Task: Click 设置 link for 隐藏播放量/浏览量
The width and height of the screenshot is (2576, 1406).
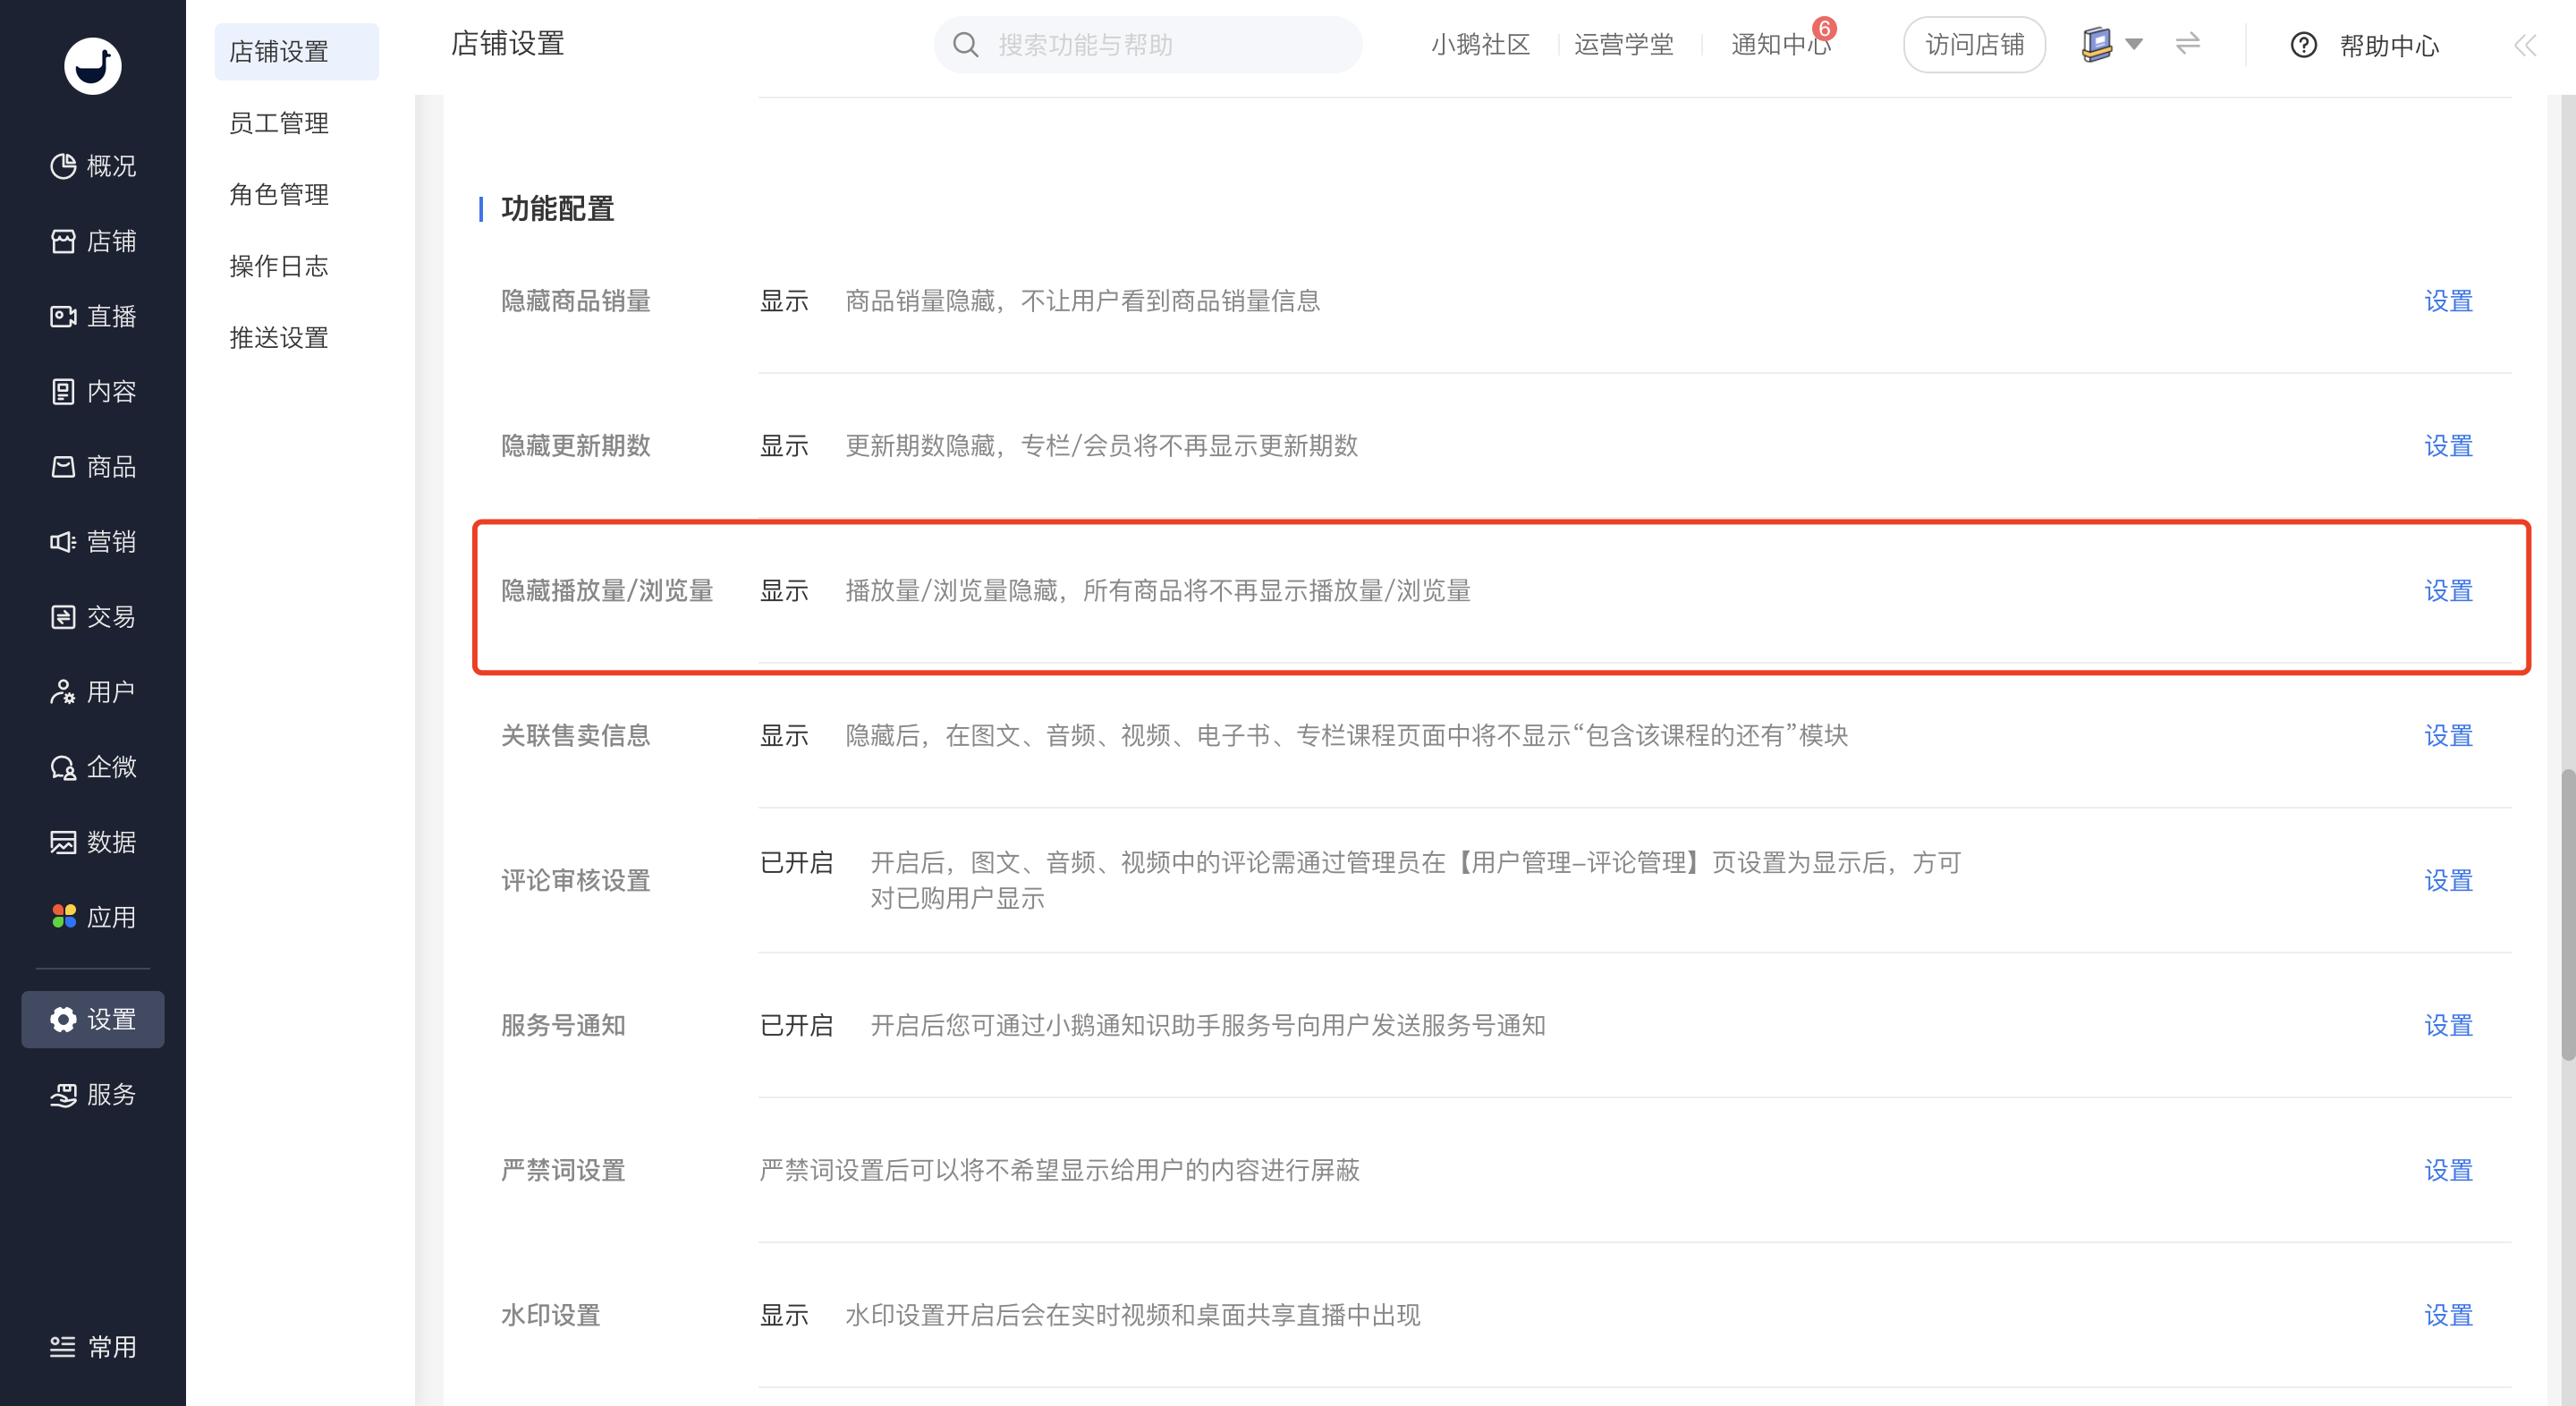Action: (2448, 591)
